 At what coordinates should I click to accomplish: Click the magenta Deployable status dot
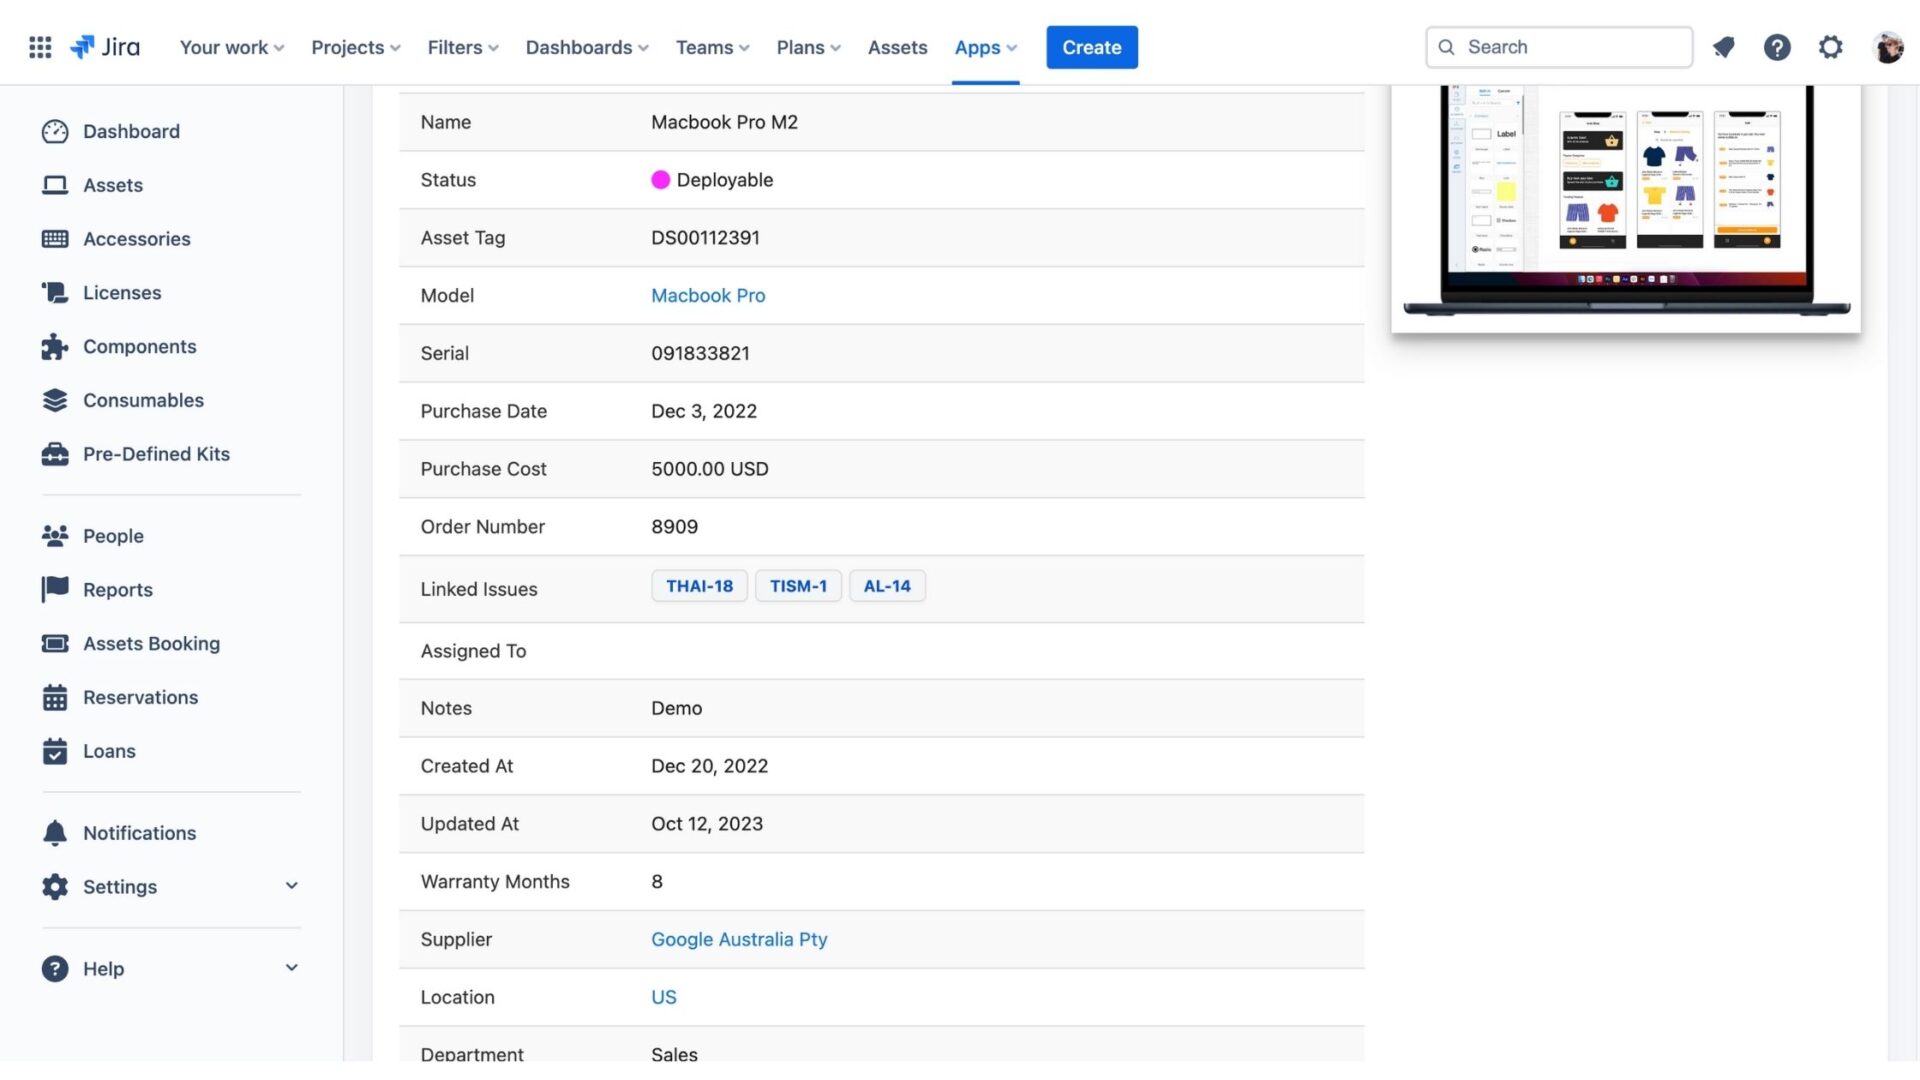point(660,180)
